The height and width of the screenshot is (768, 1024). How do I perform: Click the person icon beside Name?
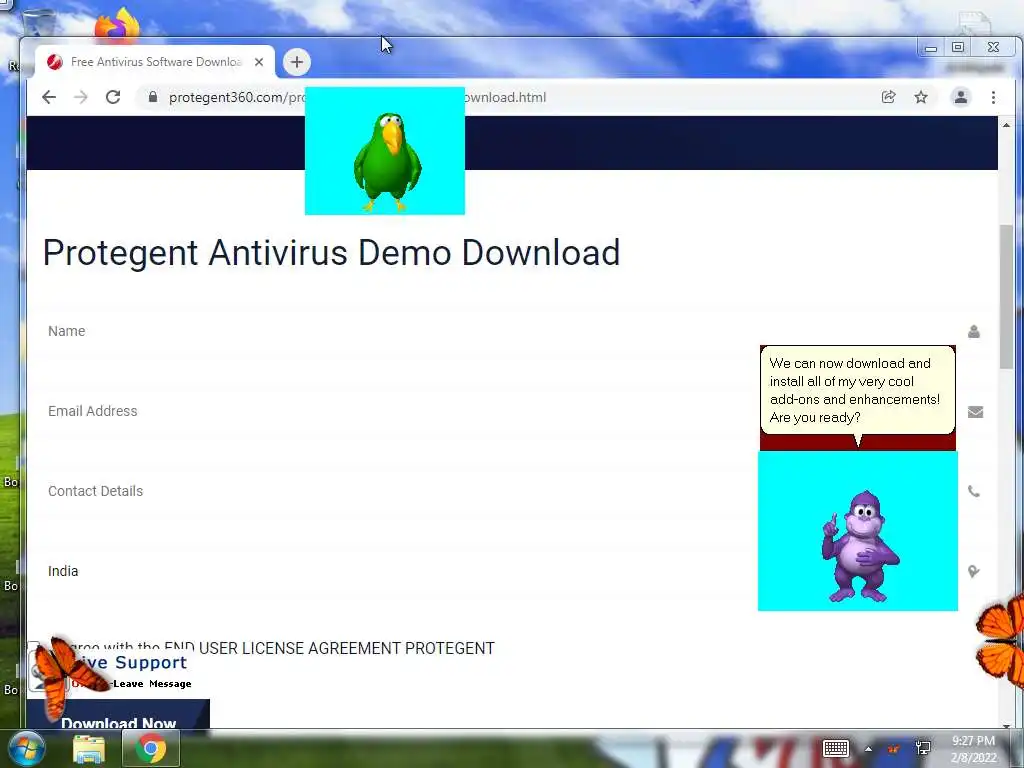(x=974, y=332)
